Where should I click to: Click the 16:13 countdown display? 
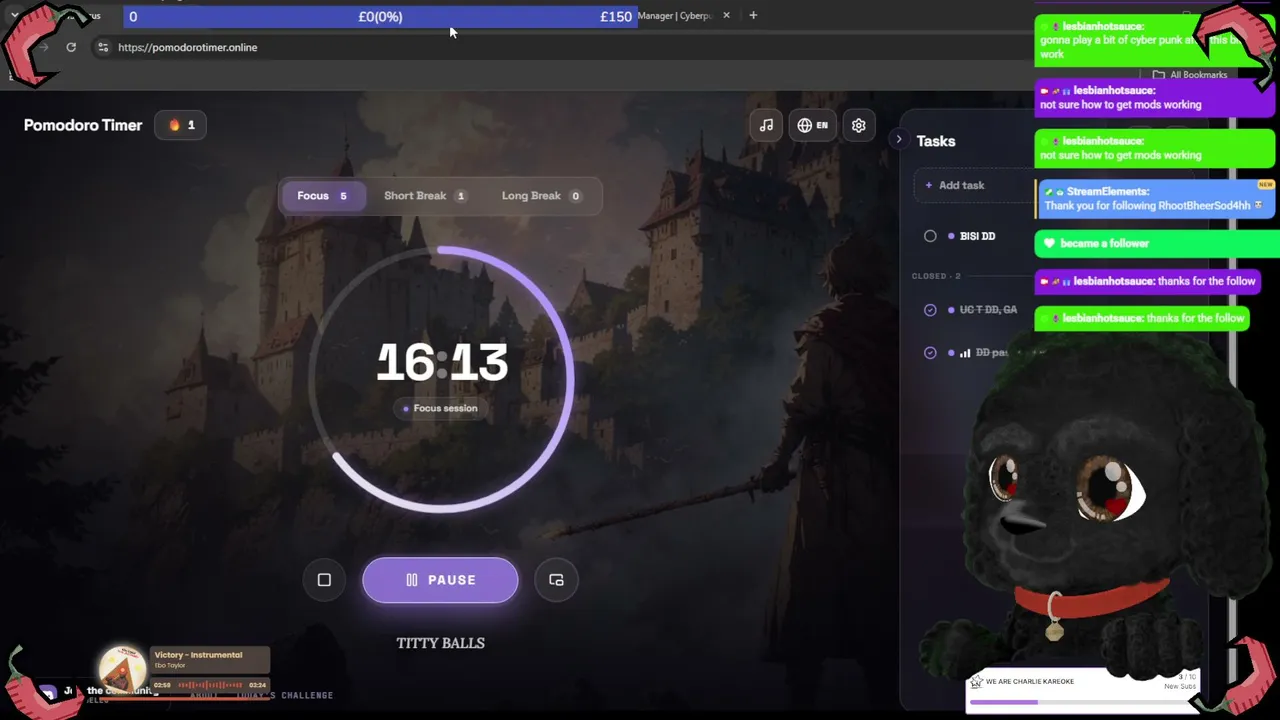[442, 362]
